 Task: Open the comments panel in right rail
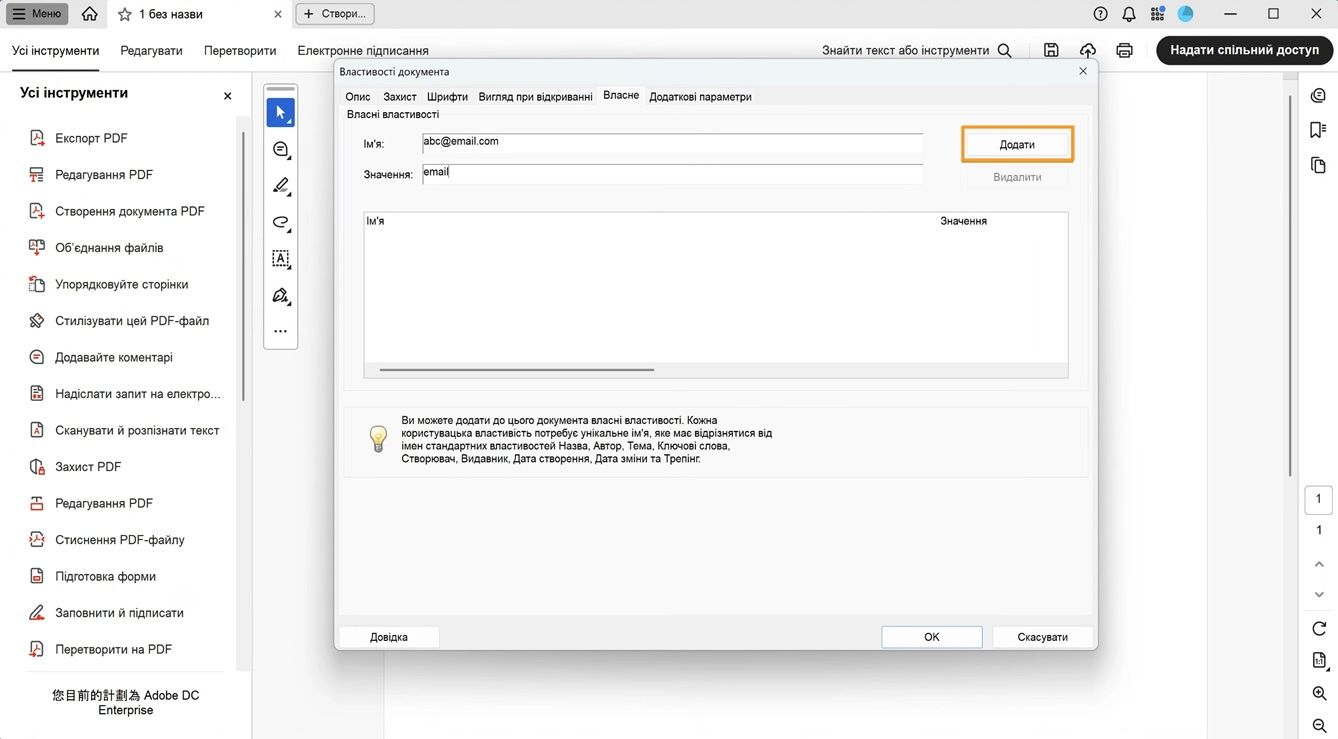(x=1318, y=95)
